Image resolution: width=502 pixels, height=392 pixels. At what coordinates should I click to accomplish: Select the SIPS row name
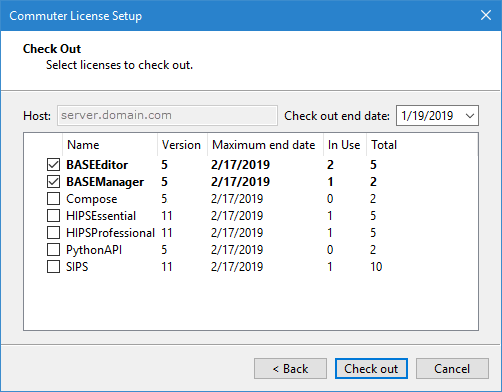point(77,267)
